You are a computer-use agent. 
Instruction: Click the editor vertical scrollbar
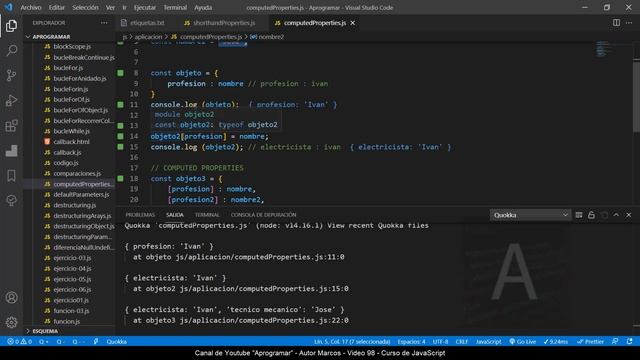tap(636, 96)
